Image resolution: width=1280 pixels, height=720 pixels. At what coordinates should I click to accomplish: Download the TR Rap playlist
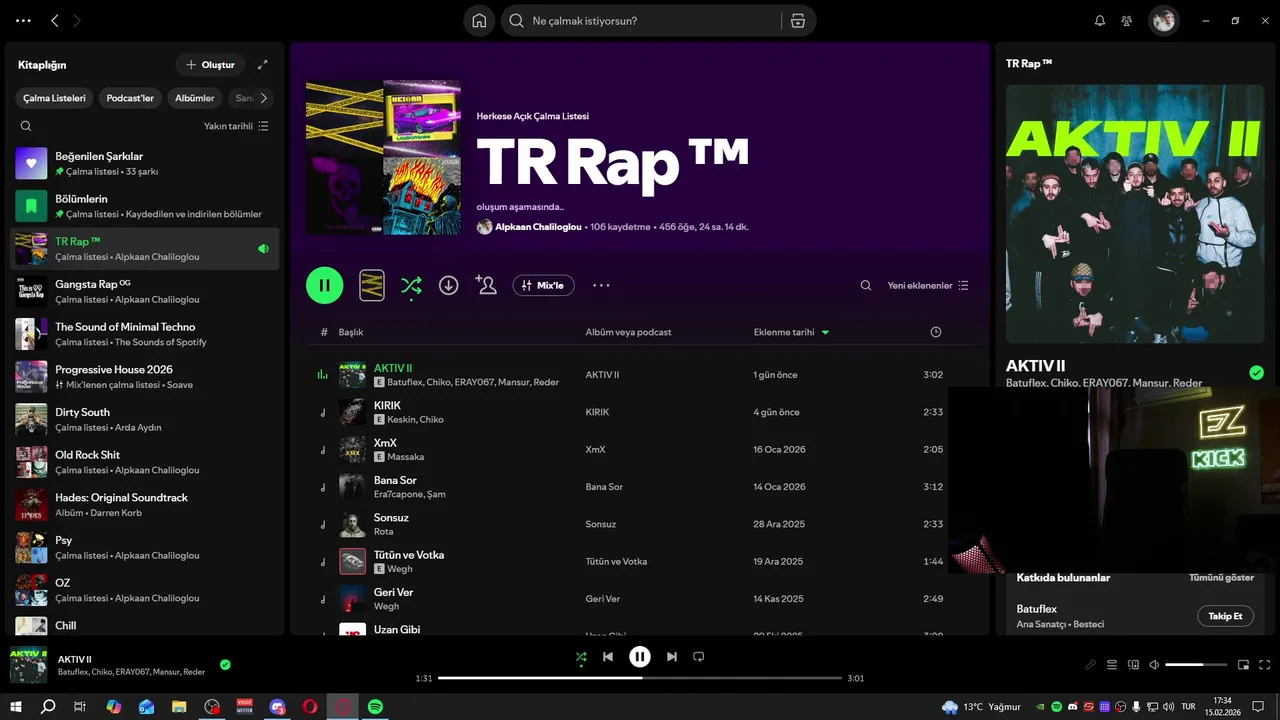[449, 285]
